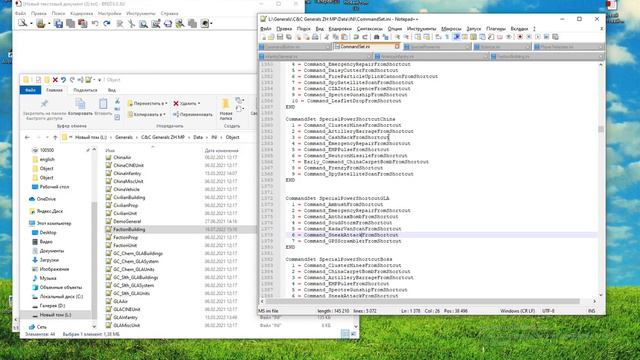Screen dimensions: 640x360
Task: Open recent locations dropdown in Explorer navigation
Action: [47, 137]
